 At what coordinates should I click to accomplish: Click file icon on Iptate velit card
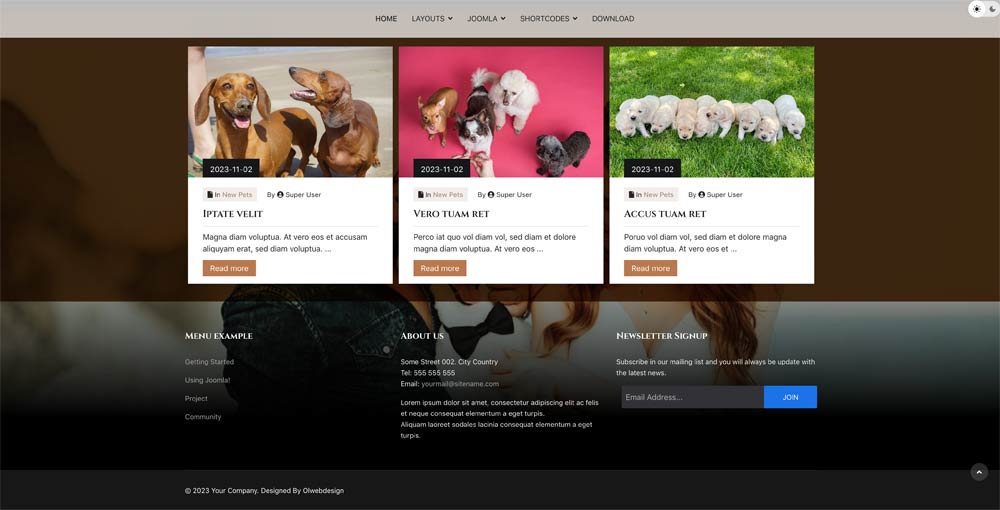pos(210,195)
